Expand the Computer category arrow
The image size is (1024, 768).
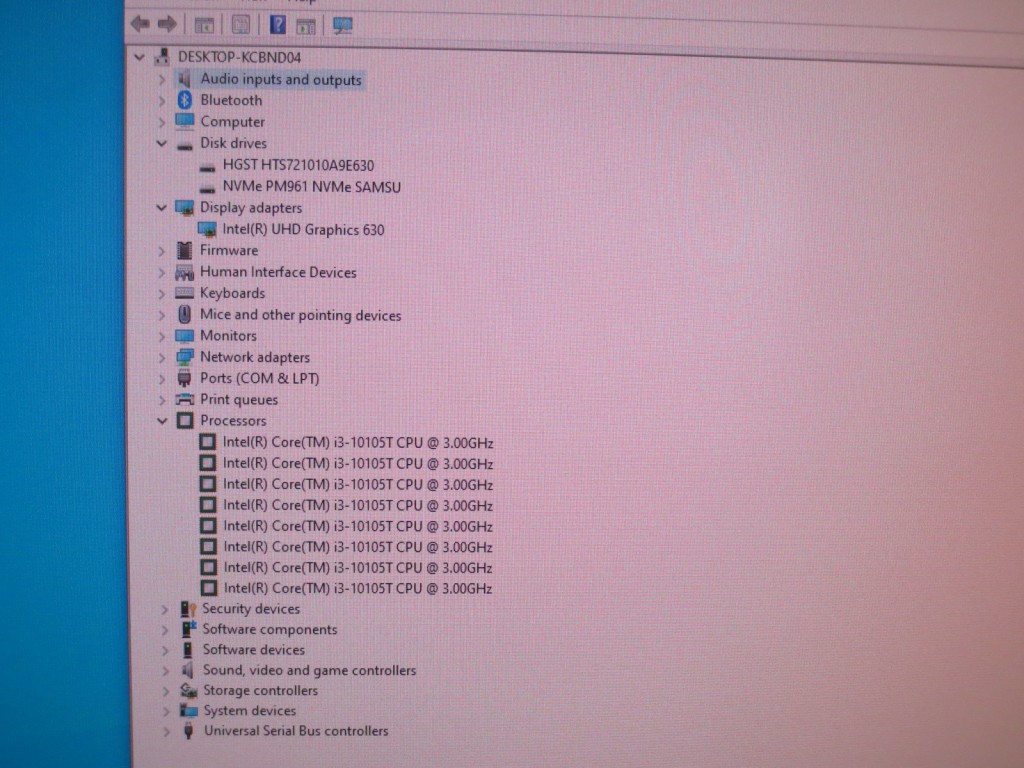pyautogui.click(x=162, y=122)
